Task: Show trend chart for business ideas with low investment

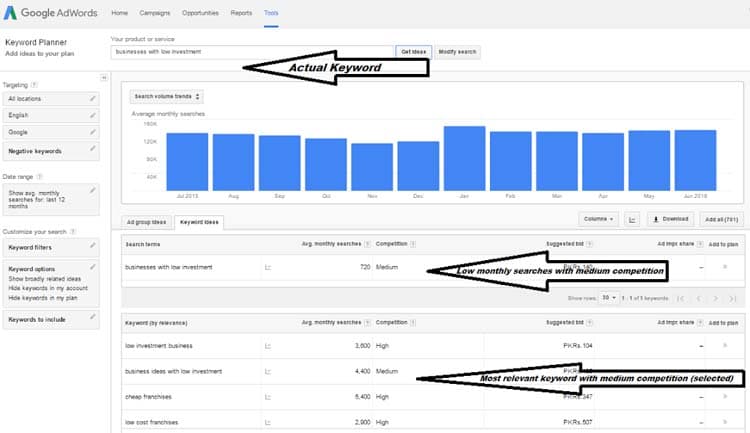Action: click(x=268, y=371)
